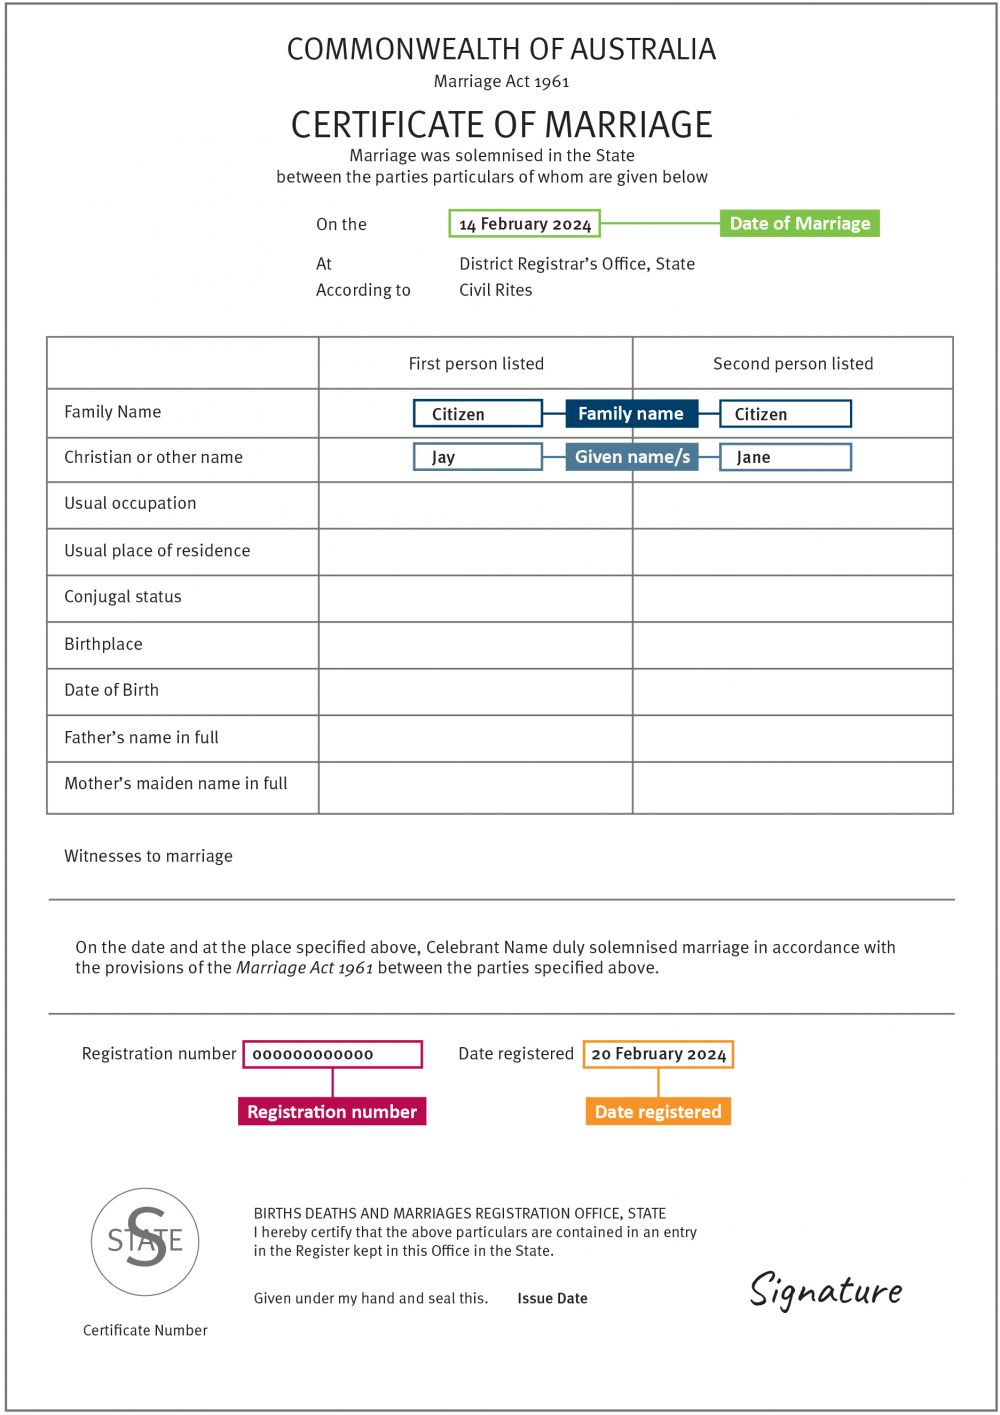Click the 000000000000 registration number box
This screenshot has width=1000, height=1415.
332,1054
